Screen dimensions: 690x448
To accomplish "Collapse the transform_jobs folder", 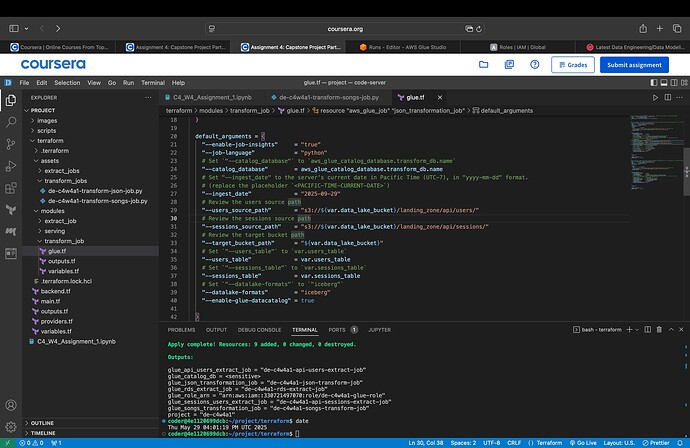I will (68, 181).
